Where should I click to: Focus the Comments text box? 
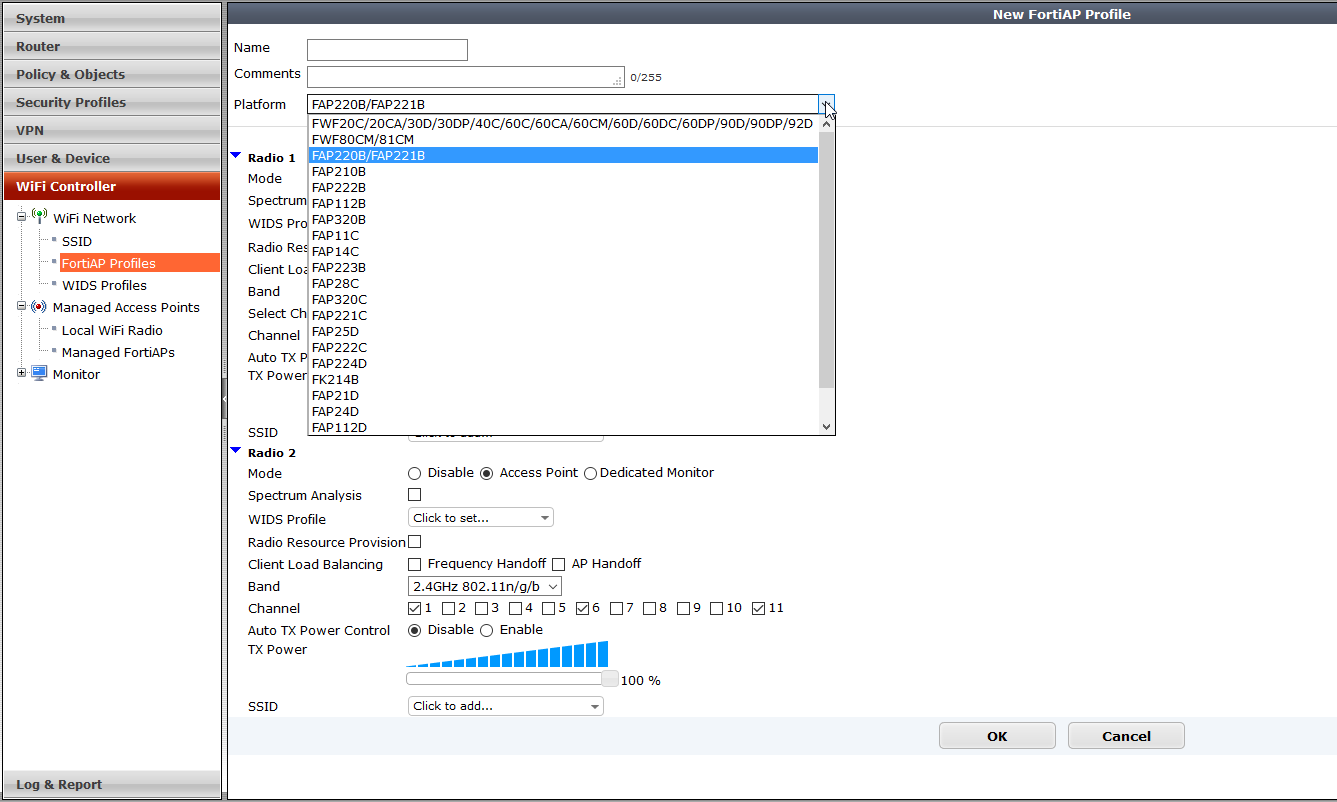coord(466,77)
